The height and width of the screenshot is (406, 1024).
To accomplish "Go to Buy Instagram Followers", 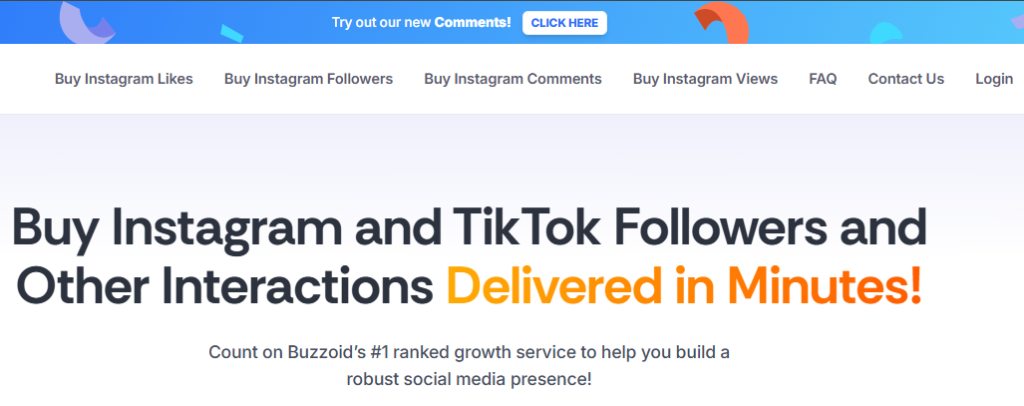I will [308, 79].
